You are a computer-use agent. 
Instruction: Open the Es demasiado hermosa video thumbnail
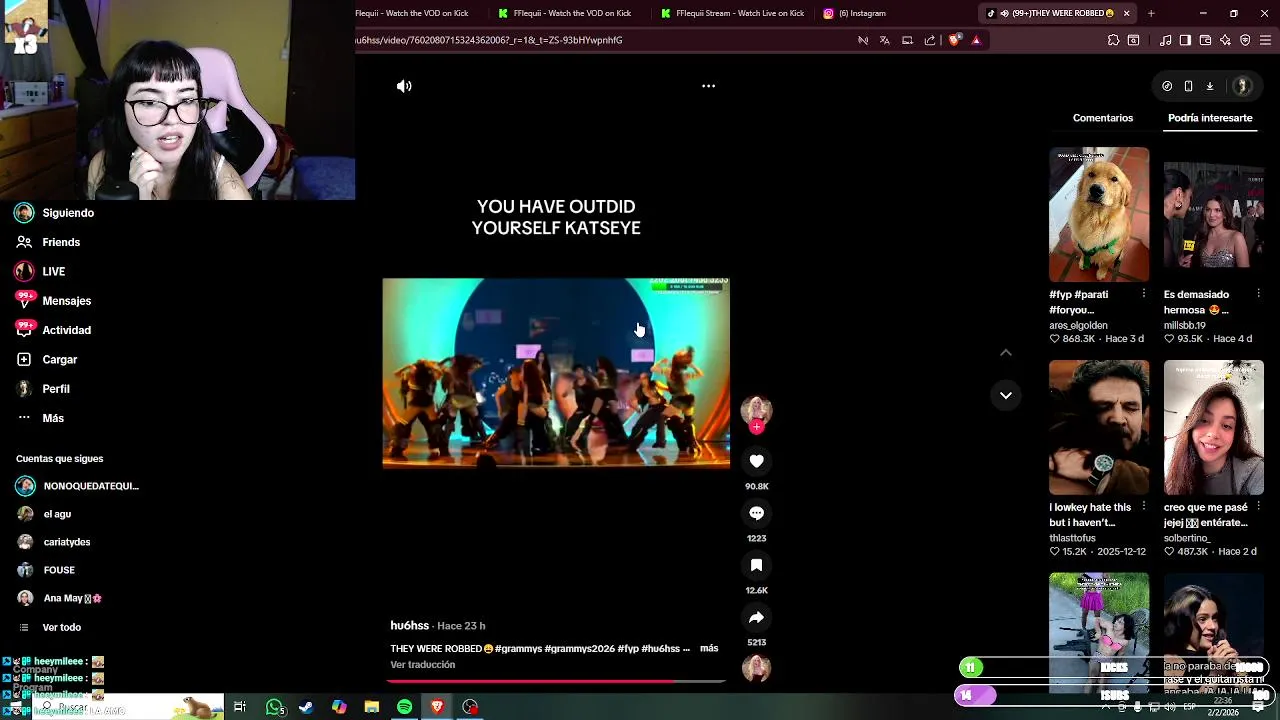point(1213,214)
